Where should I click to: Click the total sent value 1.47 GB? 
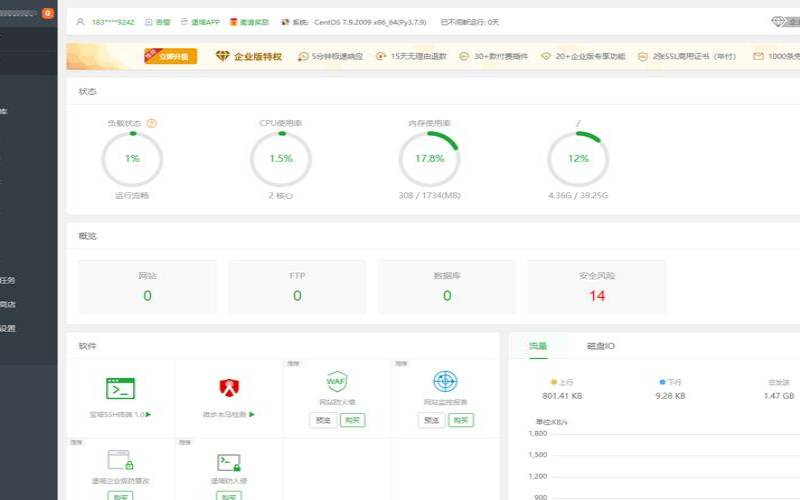coord(779,395)
